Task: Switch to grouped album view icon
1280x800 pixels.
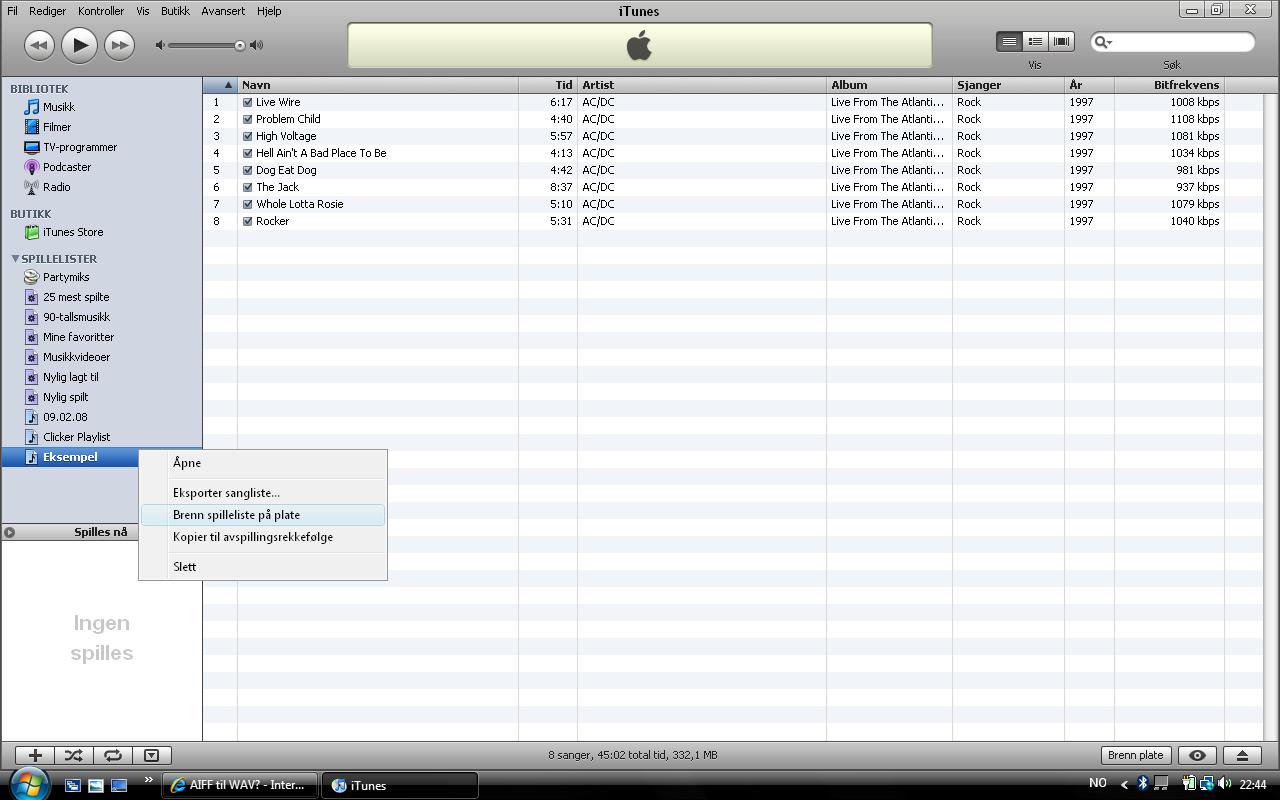Action: [x=1035, y=41]
